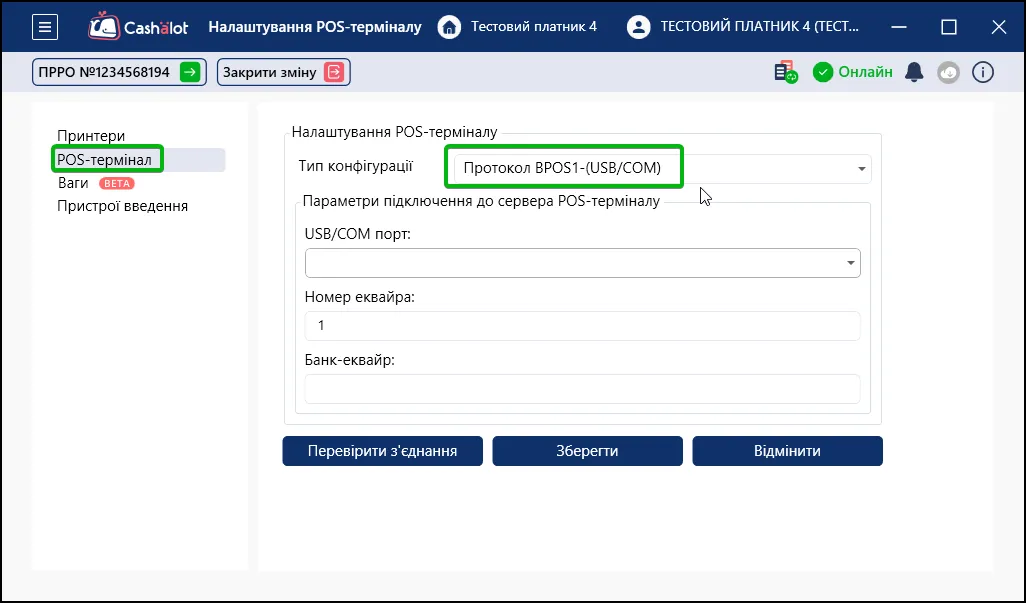Open the info circle icon
The width and height of the screenshot is (1026, 603).
pos(982,72)
